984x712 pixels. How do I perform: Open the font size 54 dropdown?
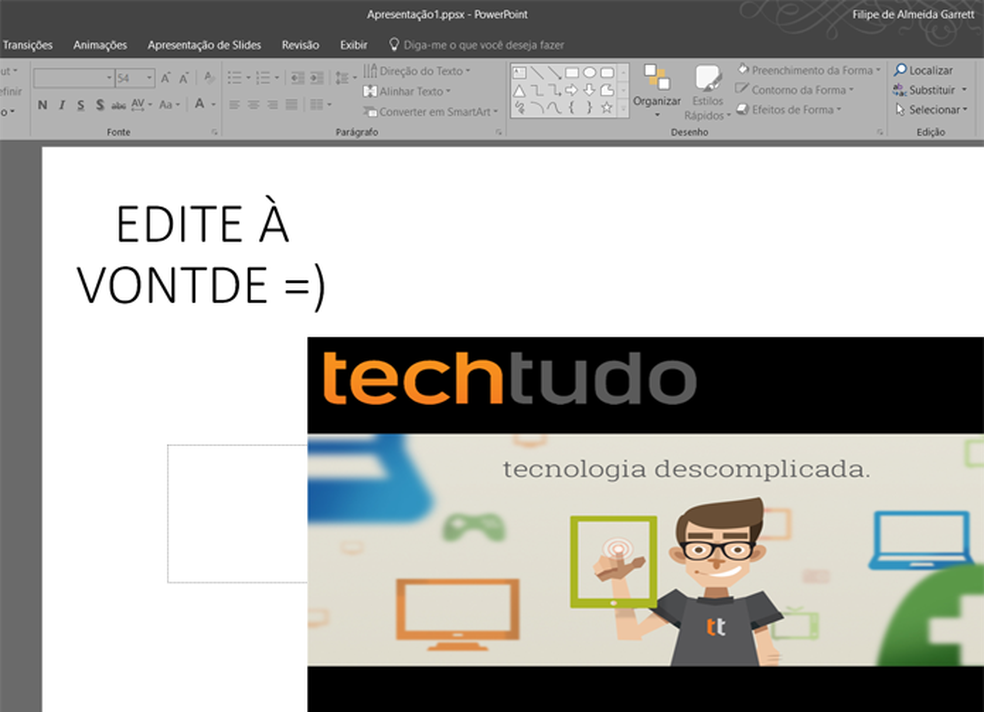click(149, 78)
